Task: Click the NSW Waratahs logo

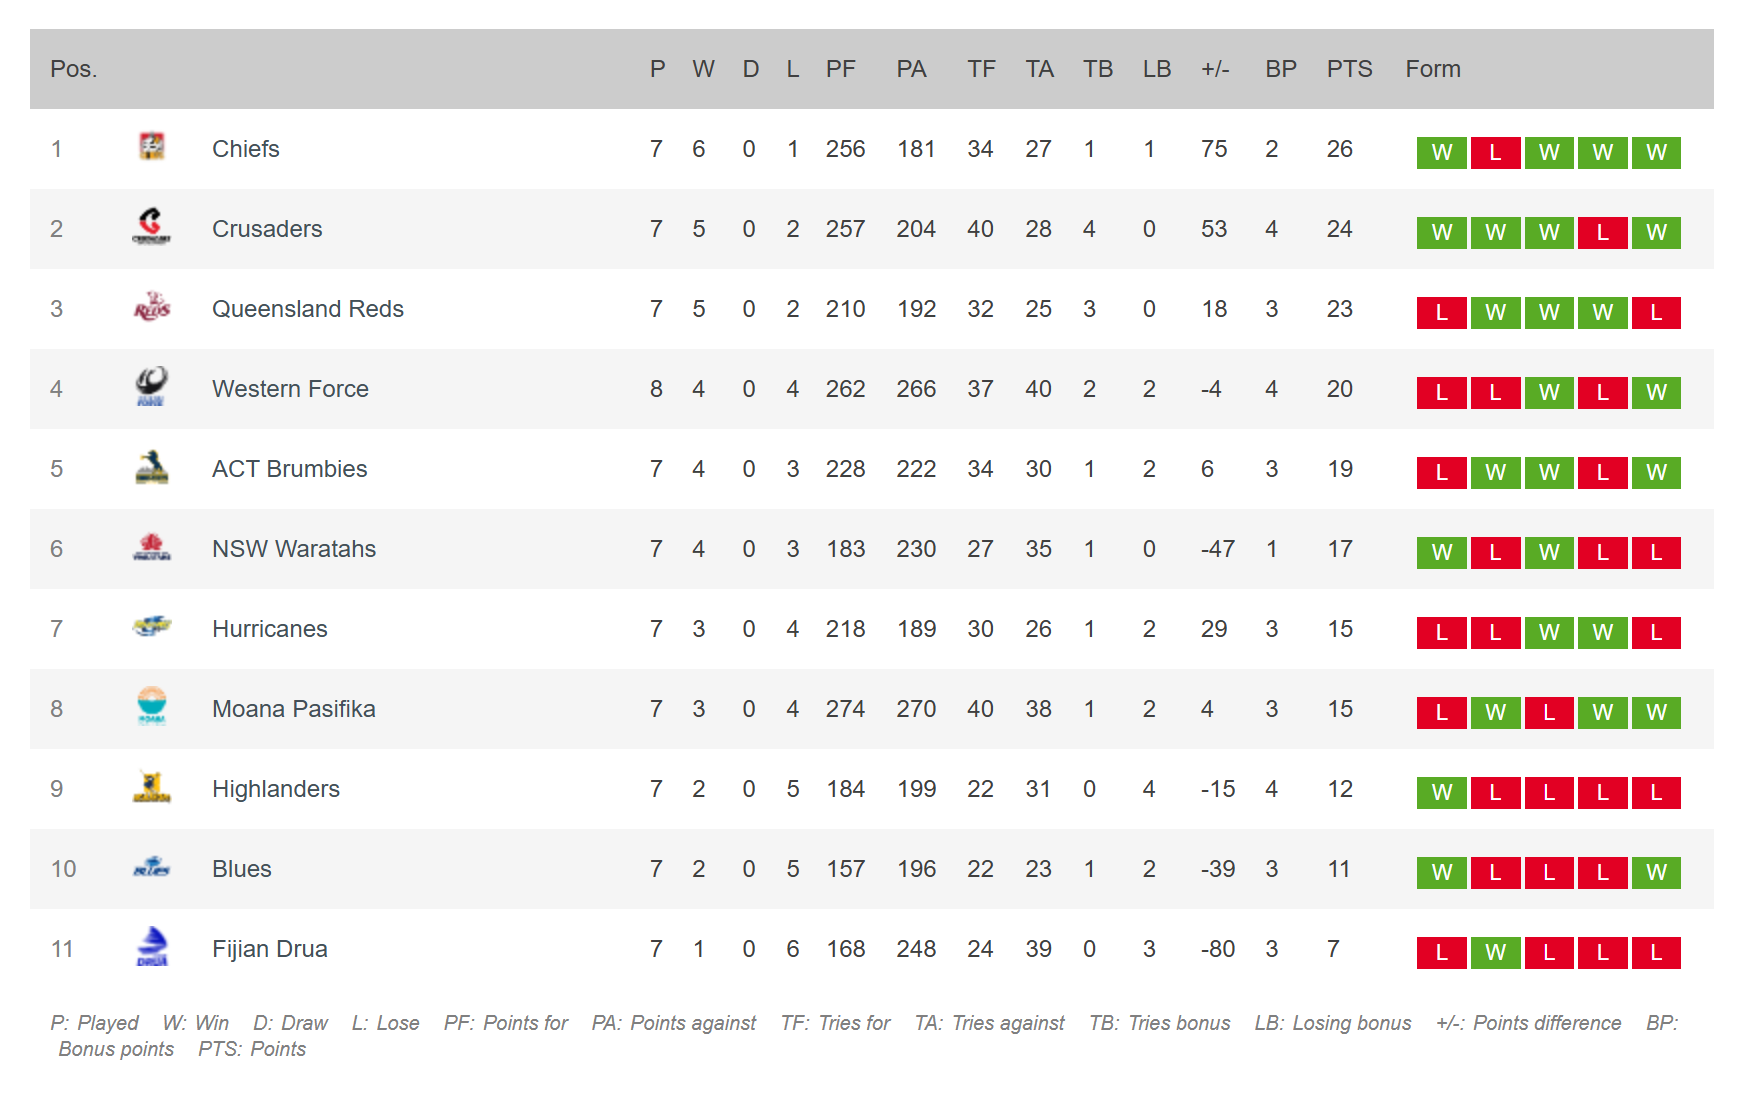Action: [152, 547]
